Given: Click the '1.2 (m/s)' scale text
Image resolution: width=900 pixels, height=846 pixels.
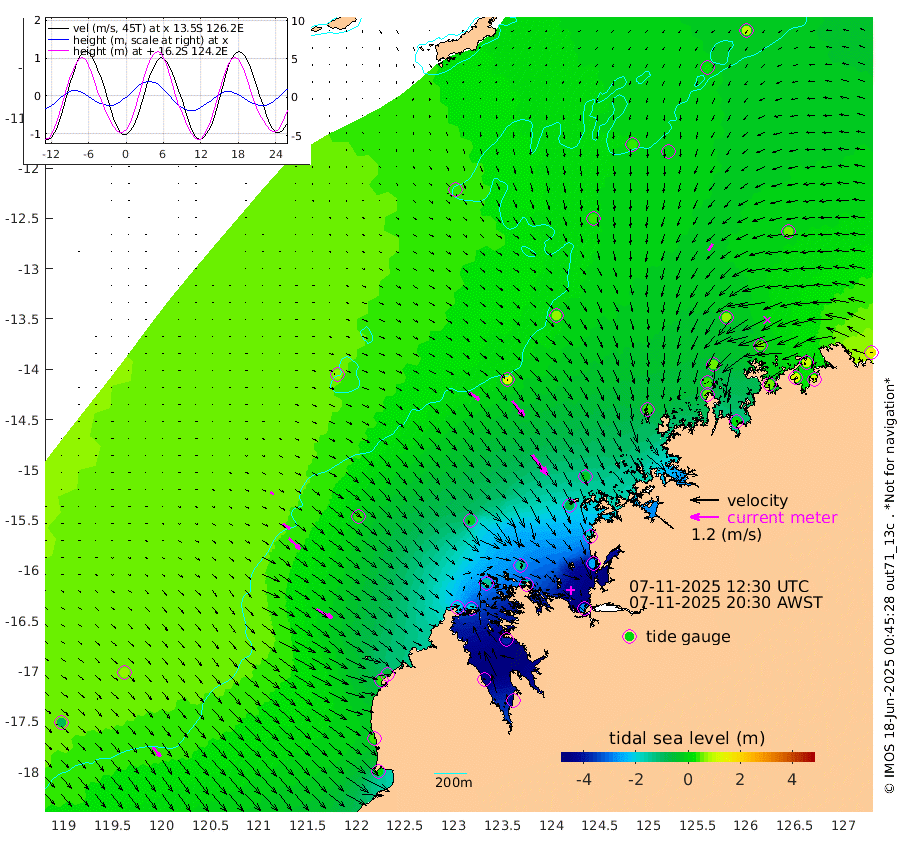Looking at the screenshot, I should coord(726,534).
